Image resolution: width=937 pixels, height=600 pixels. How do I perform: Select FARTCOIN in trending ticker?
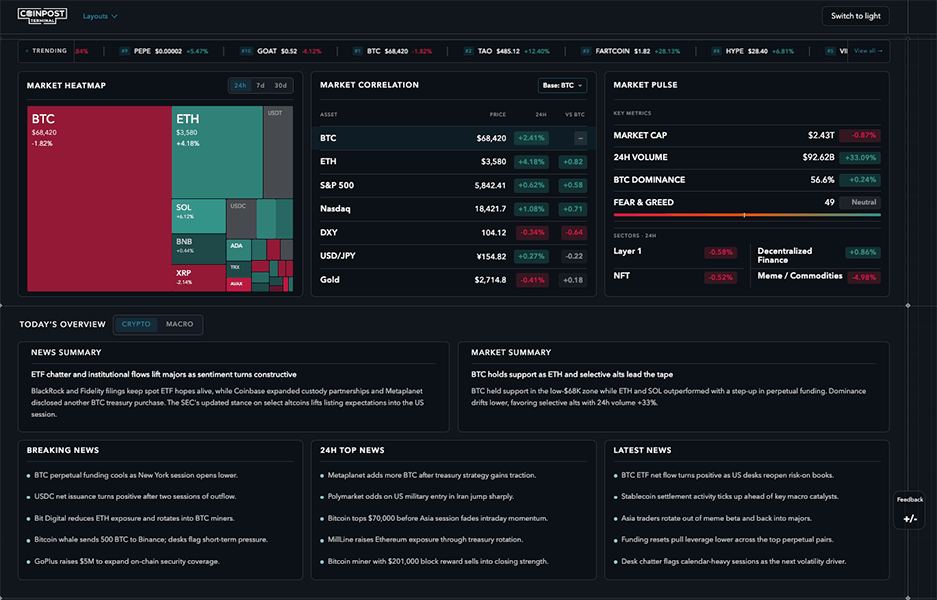click(x=630, y=51)
